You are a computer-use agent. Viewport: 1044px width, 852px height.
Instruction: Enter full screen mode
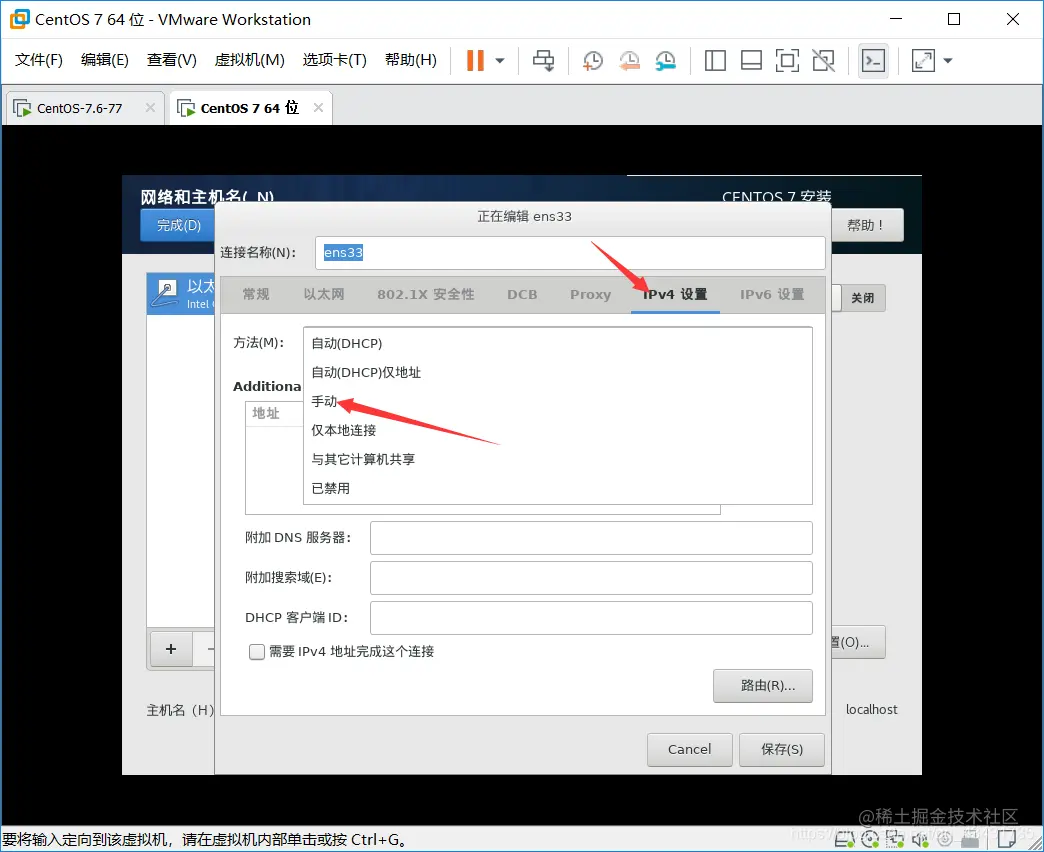pos(921,60)
